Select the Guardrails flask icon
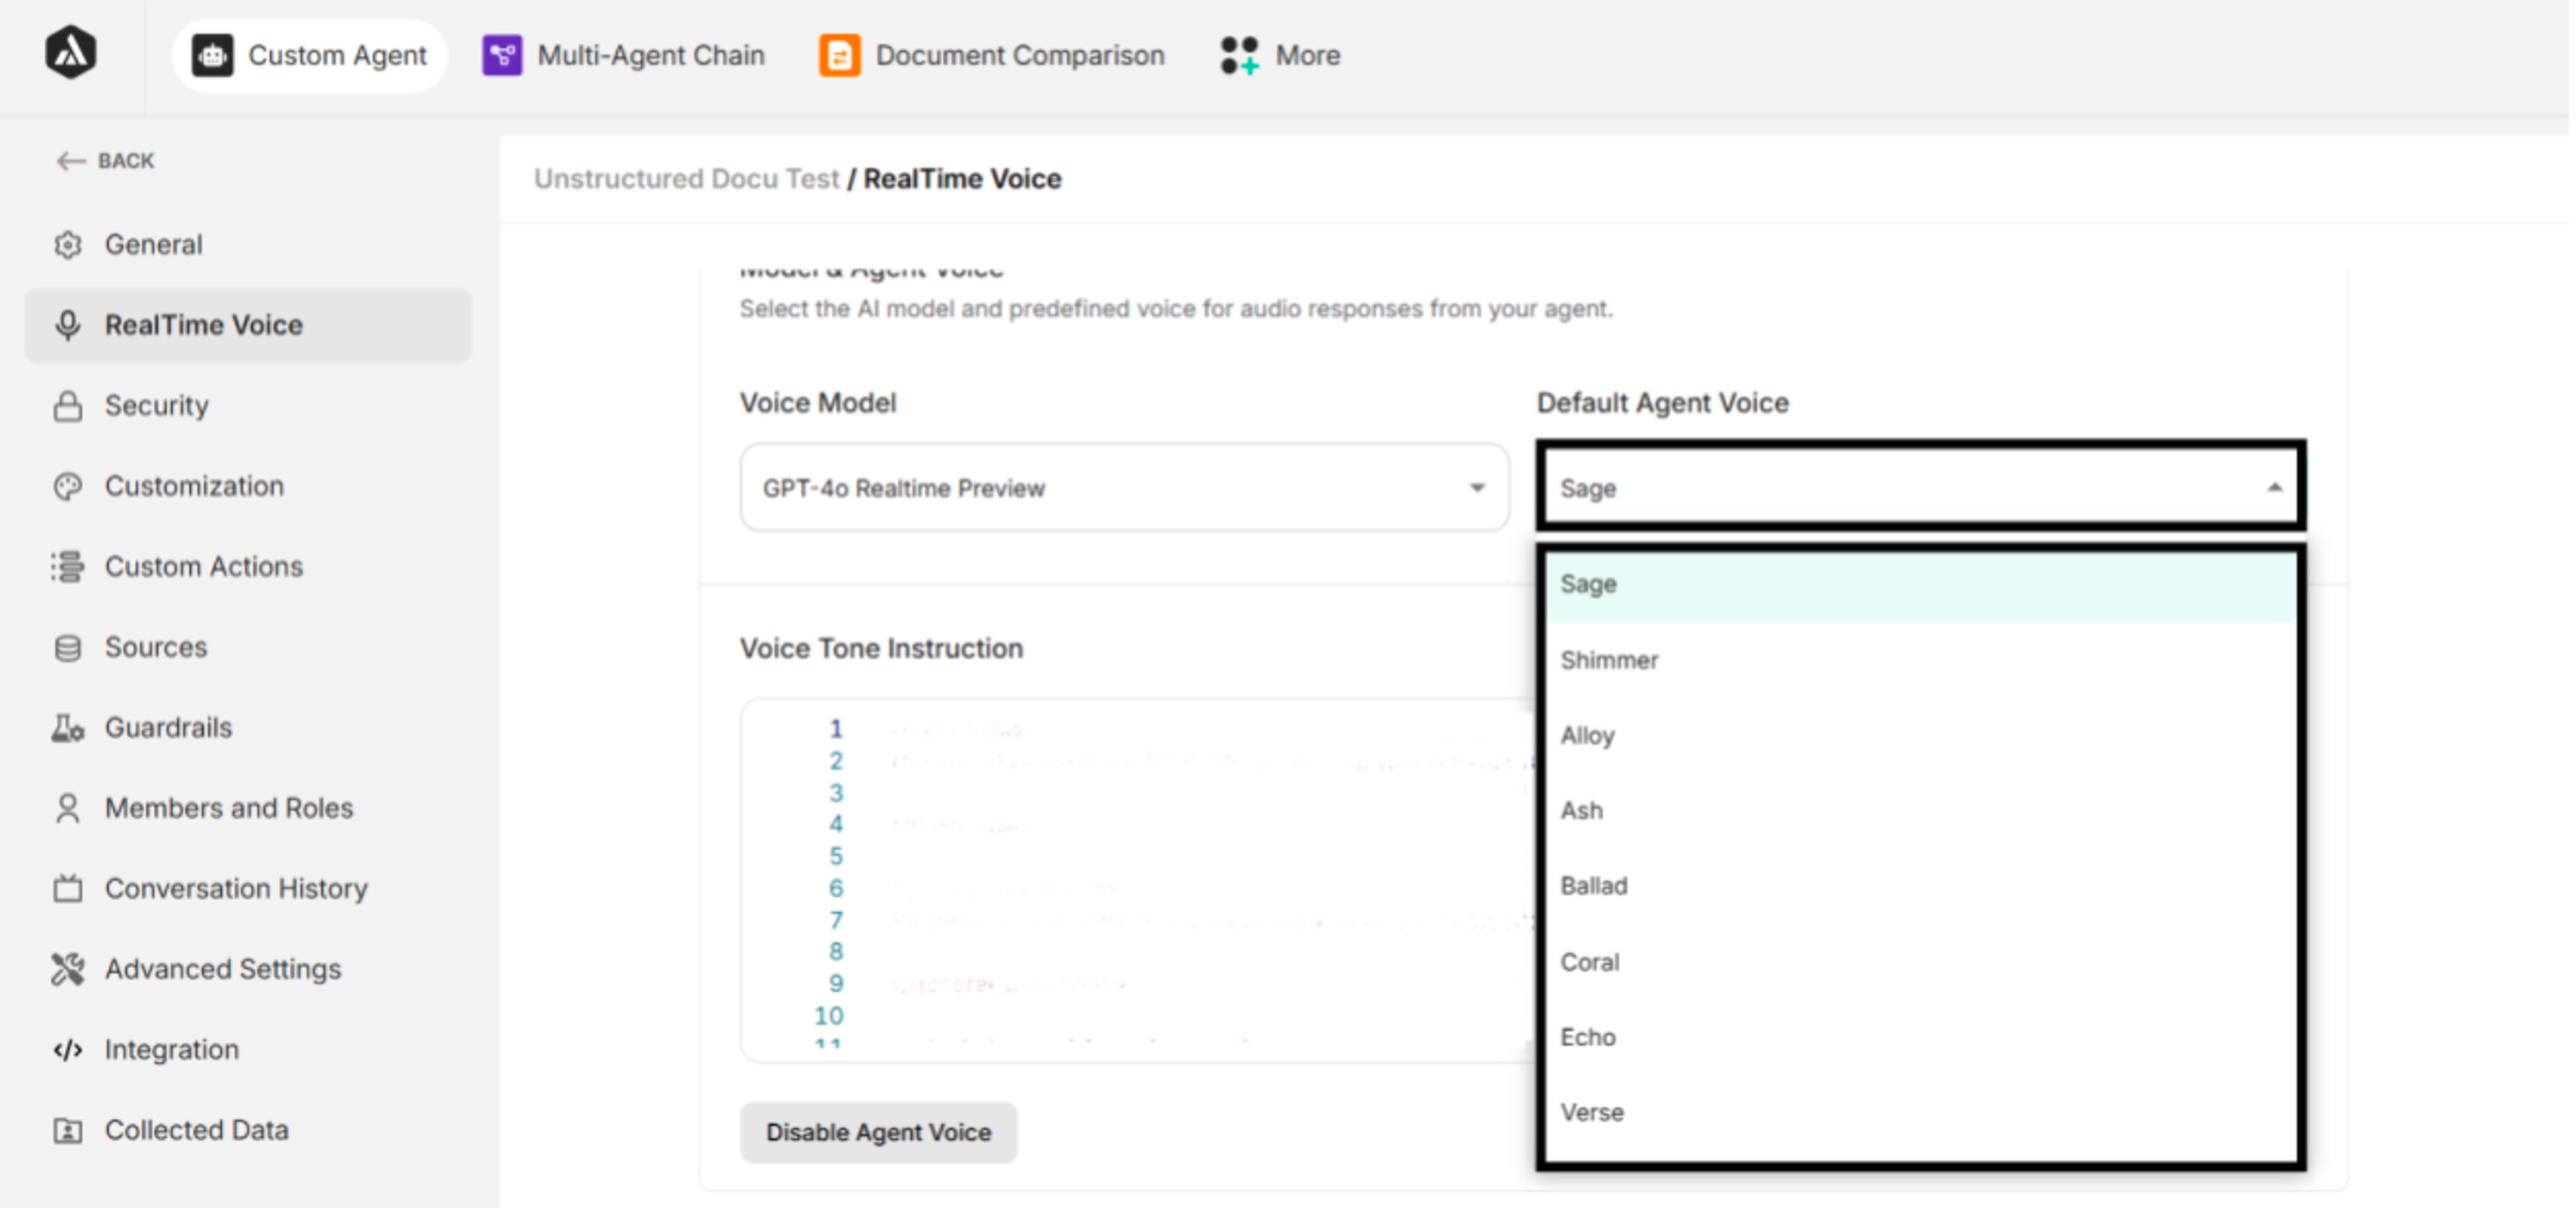The height and width of the screenshot is (1208, 2576). pyautogui.click(x=67, y=727)
